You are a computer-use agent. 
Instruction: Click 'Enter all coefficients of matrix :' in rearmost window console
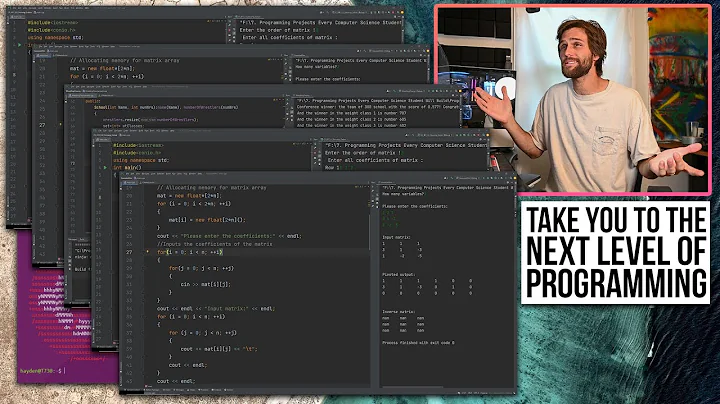(290, 37)
